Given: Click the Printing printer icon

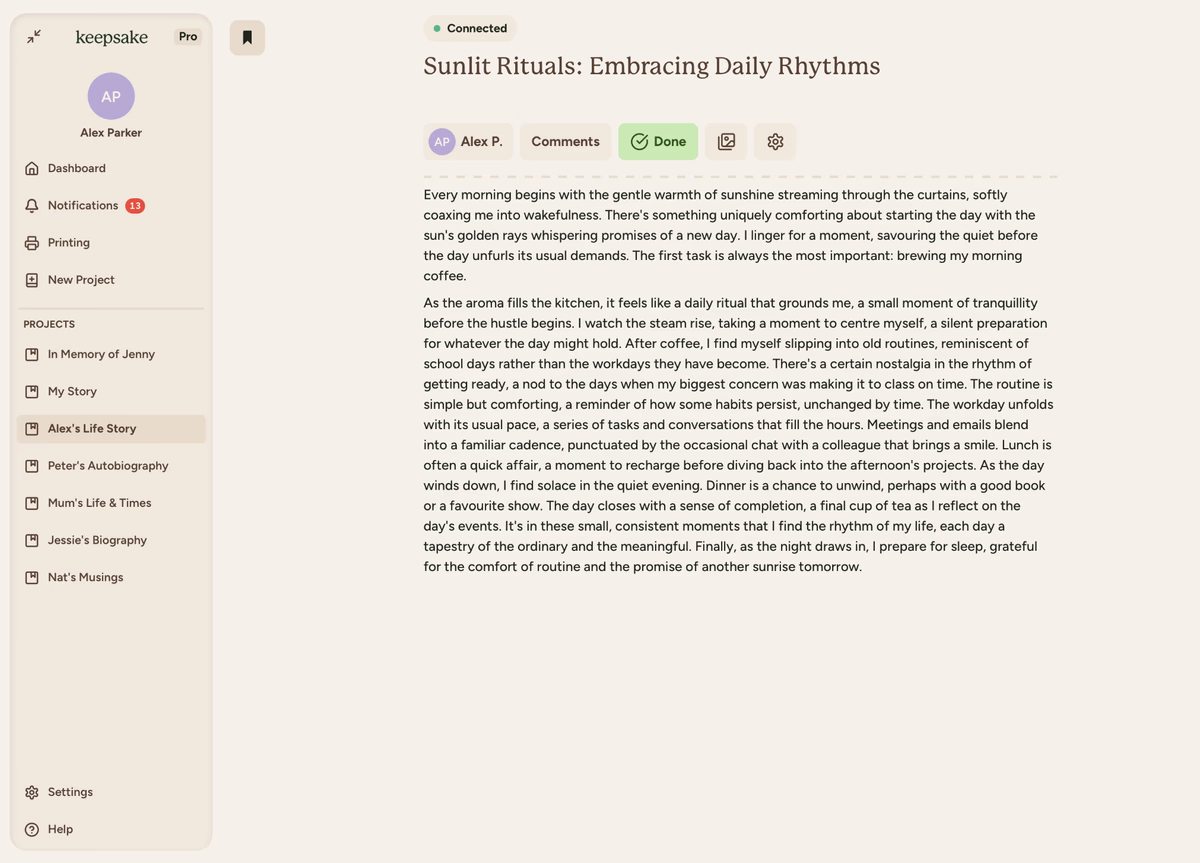Looking at the screenshot, I should click(x=32, y=243).
